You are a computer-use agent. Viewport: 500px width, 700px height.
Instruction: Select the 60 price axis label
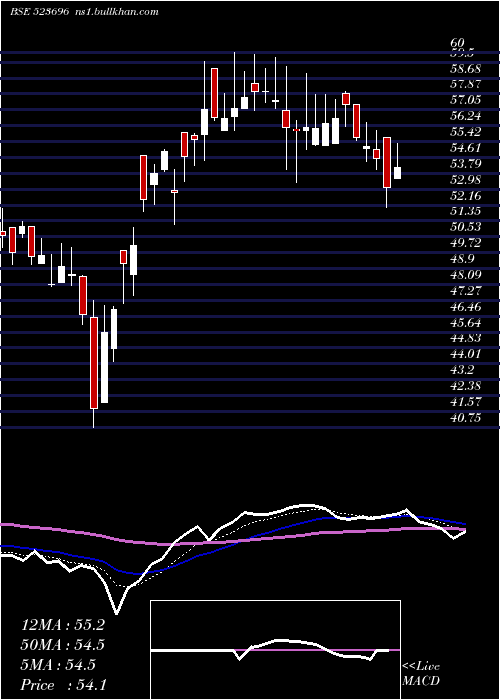coord(458,43)
